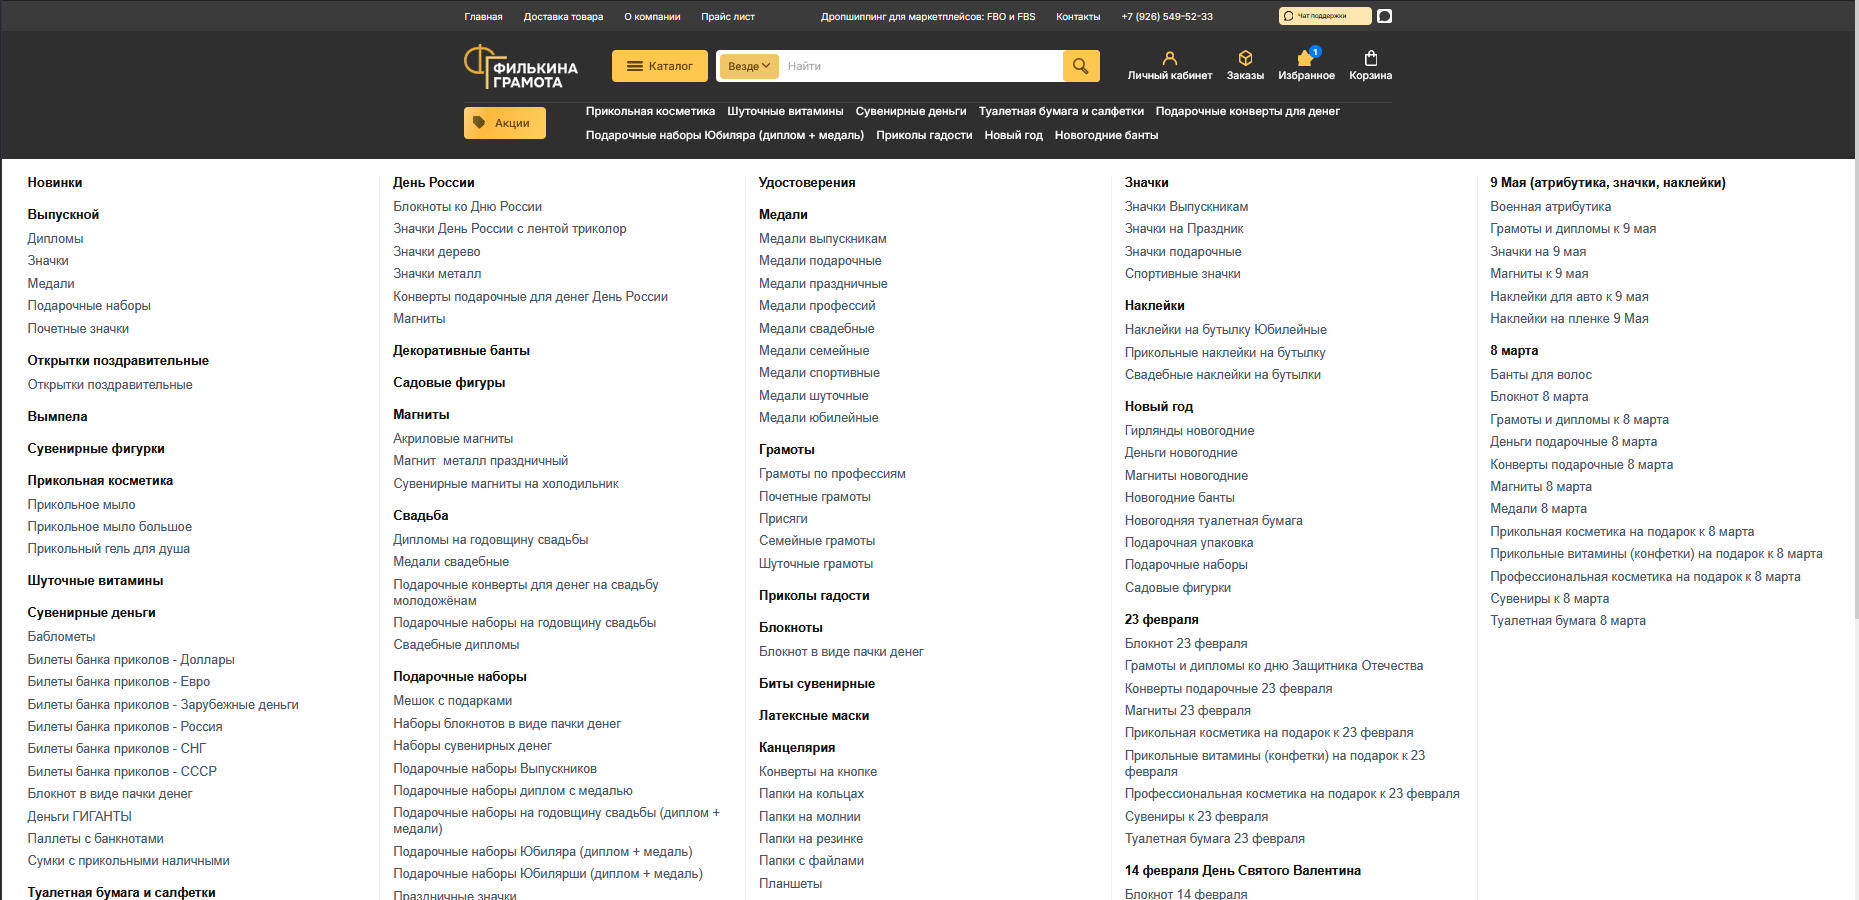
Task: Open the Личный кабинет profile icon
Action: pos(1169,58)
